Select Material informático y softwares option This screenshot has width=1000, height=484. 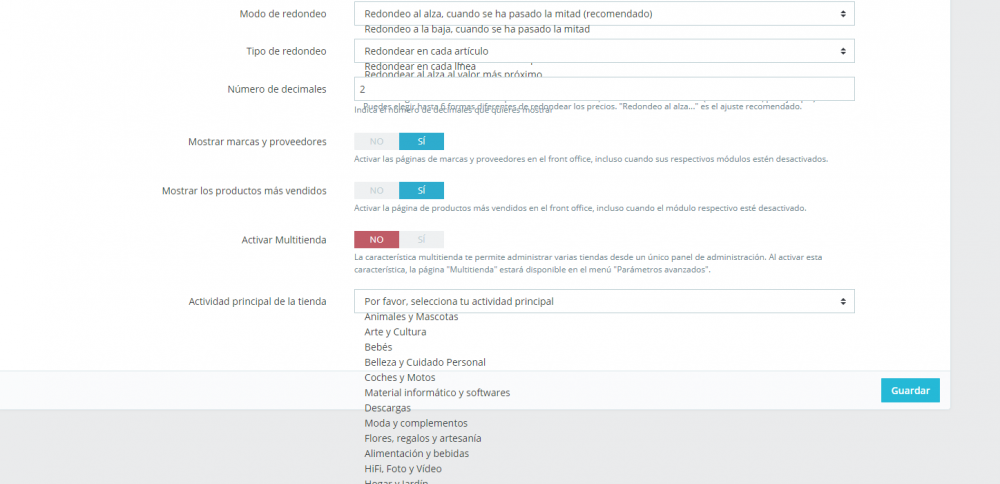(x=437, y=393)
